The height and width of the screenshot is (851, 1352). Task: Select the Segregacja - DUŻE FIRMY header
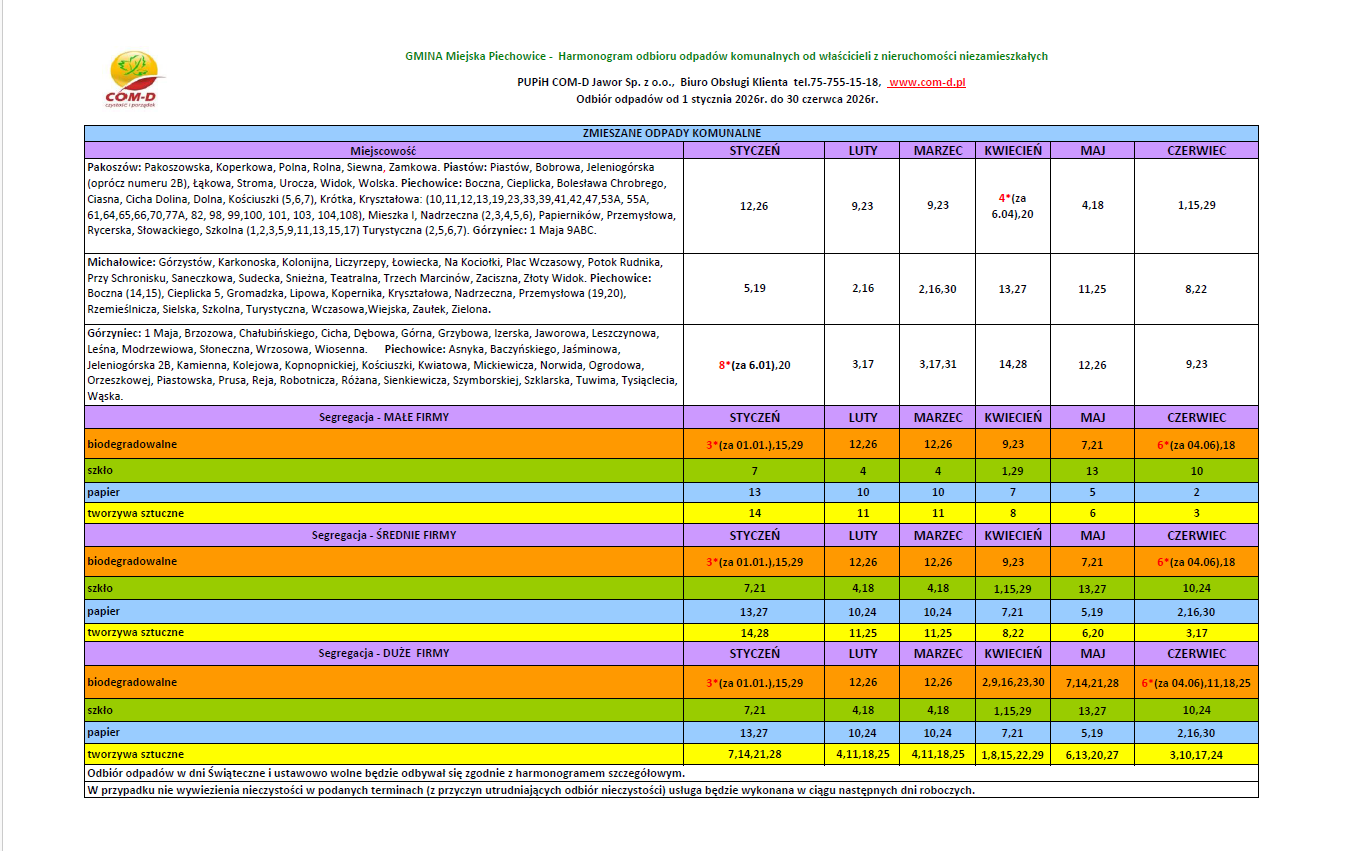click(383, 654)
